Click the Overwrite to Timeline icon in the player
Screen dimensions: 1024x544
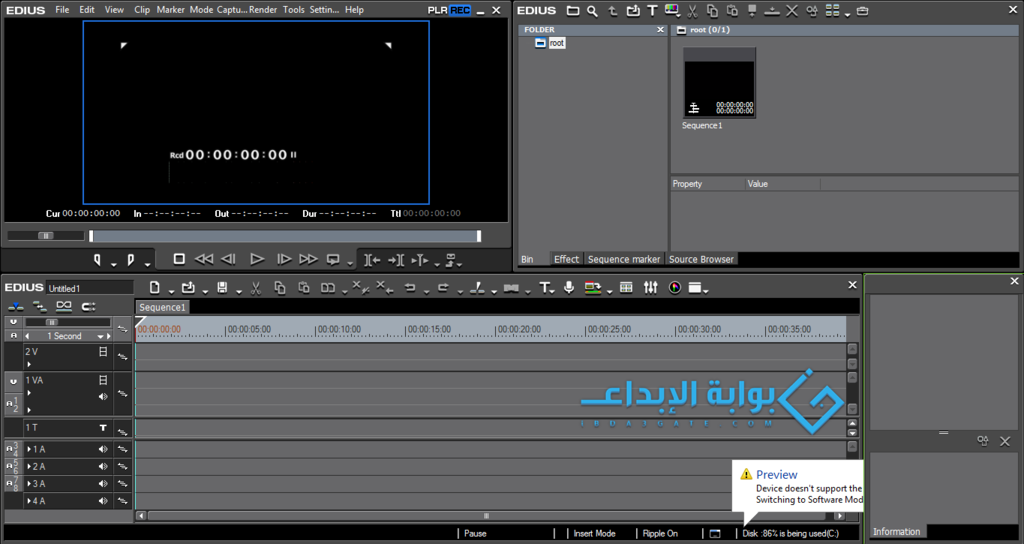396,260
